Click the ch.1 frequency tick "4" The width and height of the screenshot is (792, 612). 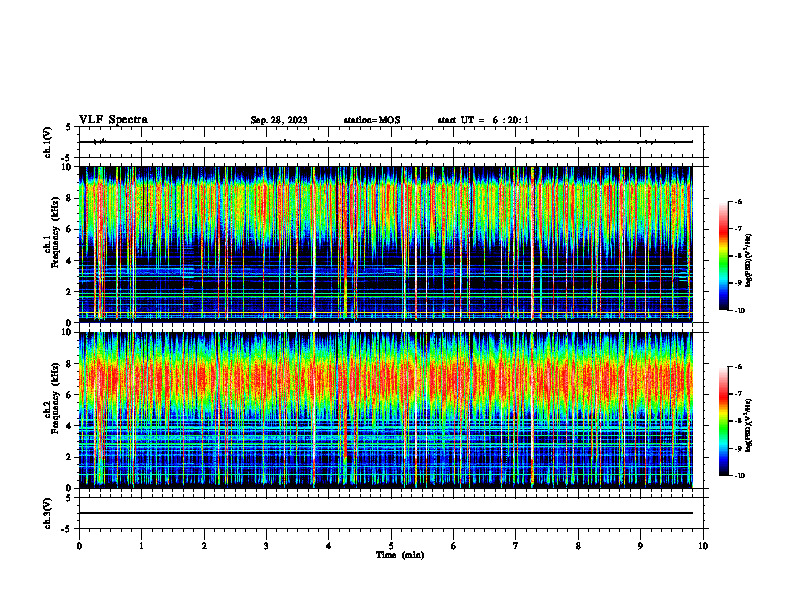[70, 261]
